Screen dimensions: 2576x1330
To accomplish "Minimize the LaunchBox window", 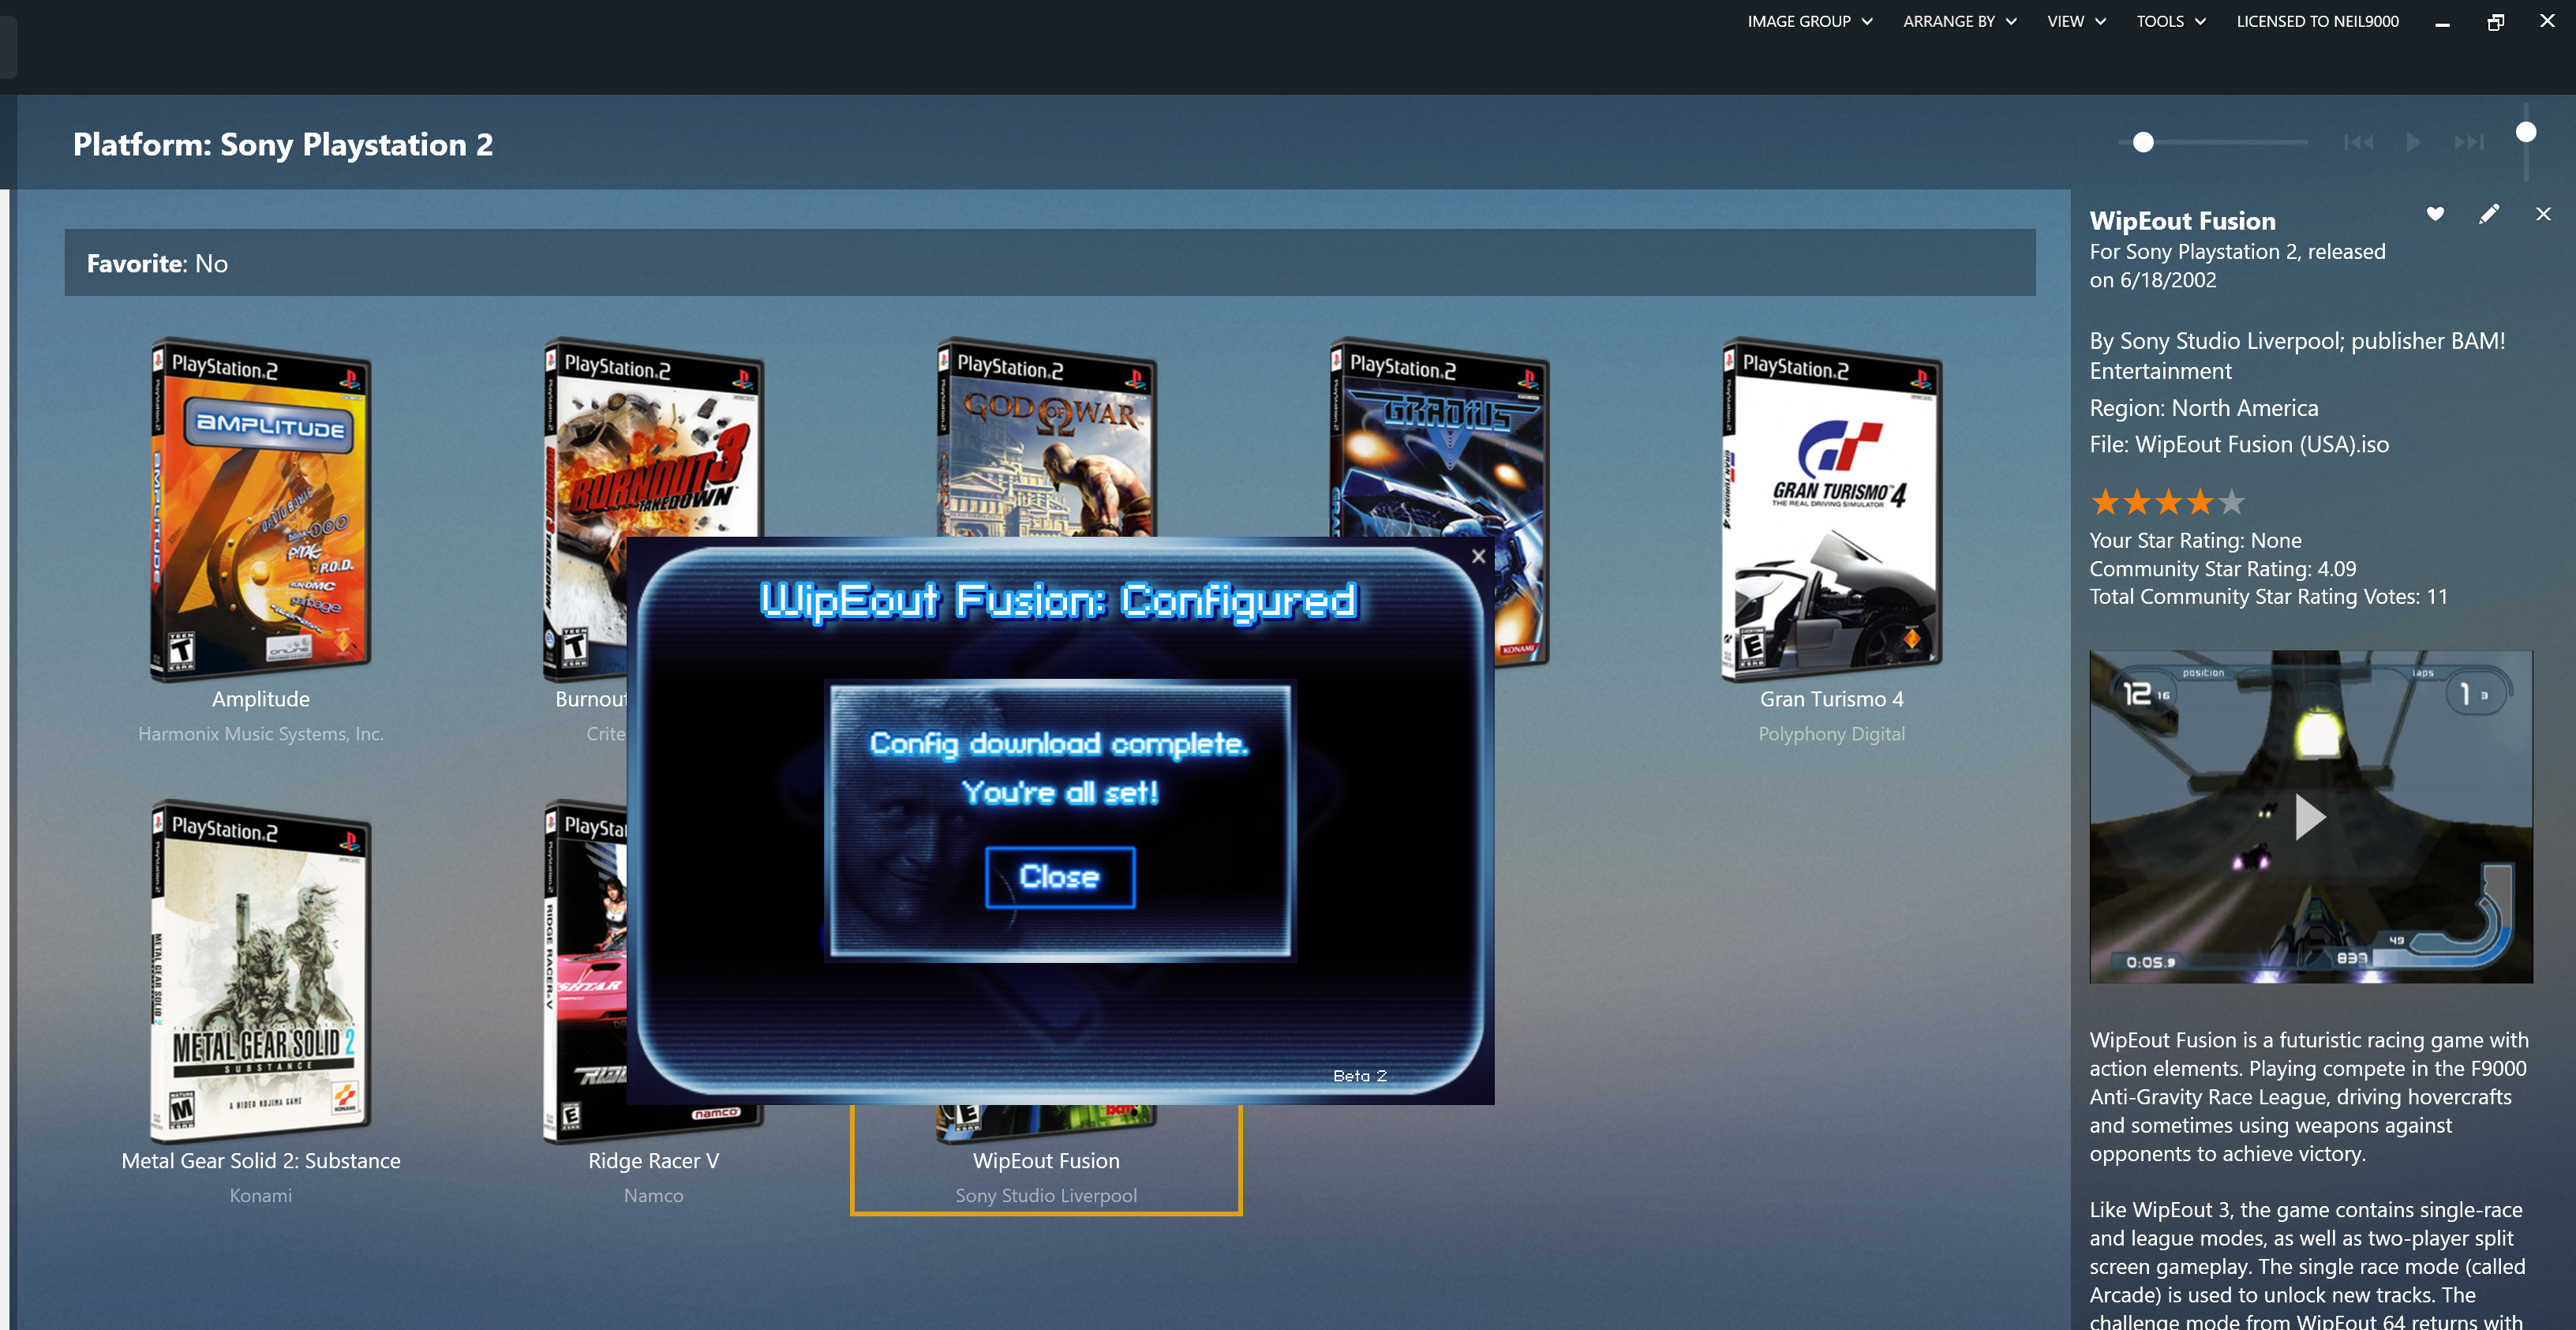I will 2442,22.
